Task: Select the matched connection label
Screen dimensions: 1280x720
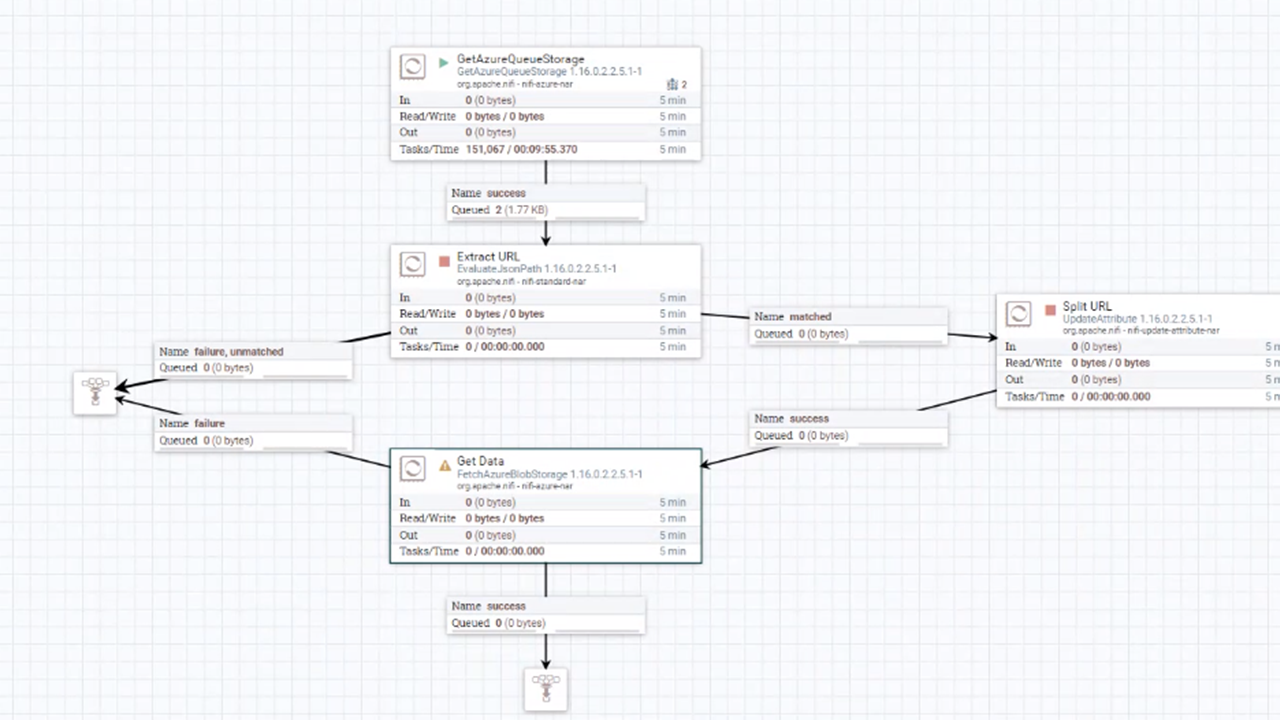Action: pos(849,325)
